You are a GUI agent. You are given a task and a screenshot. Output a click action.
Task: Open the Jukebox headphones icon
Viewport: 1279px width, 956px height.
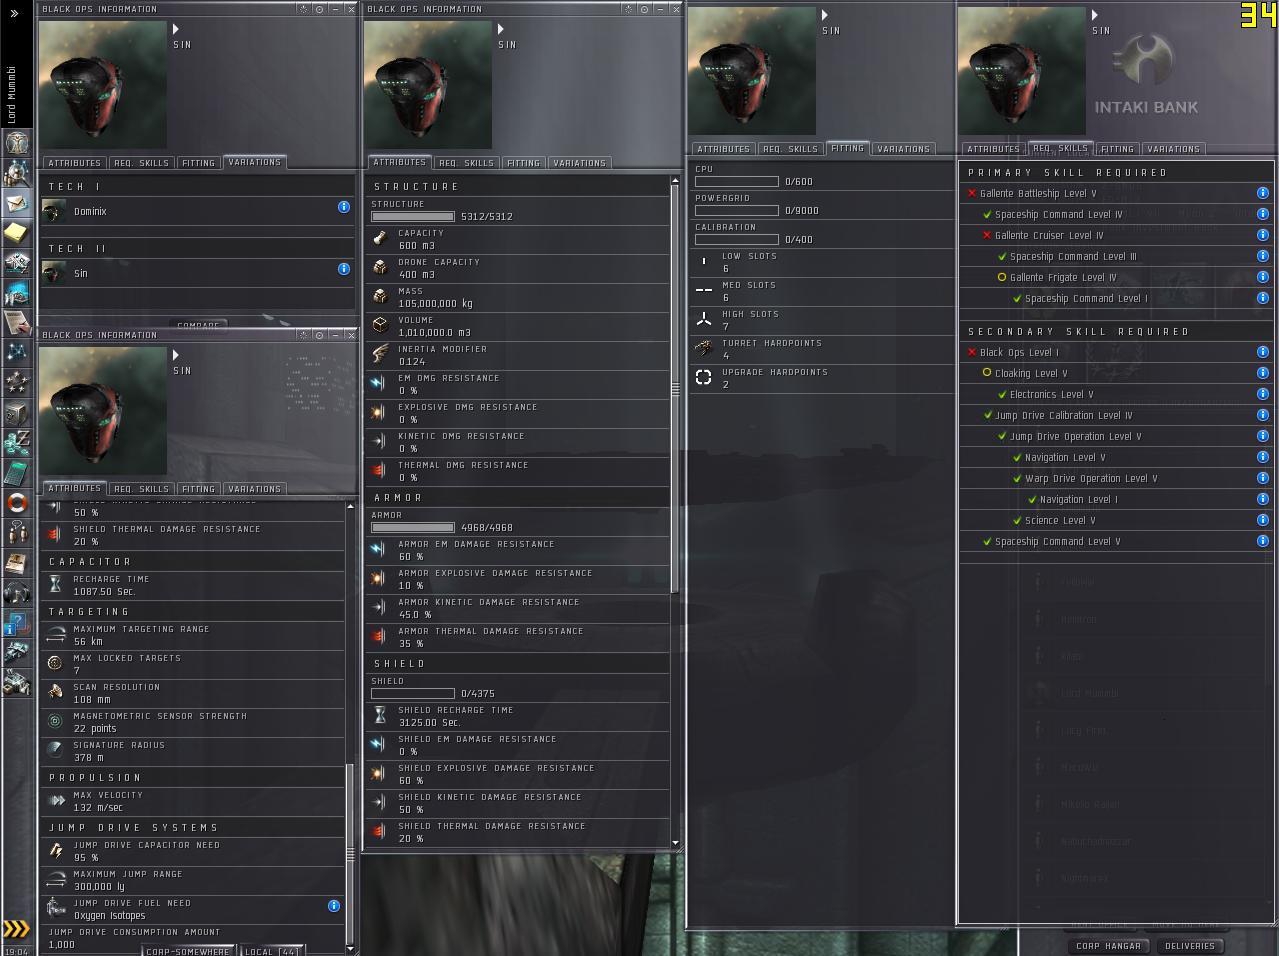tap(17, 594)
